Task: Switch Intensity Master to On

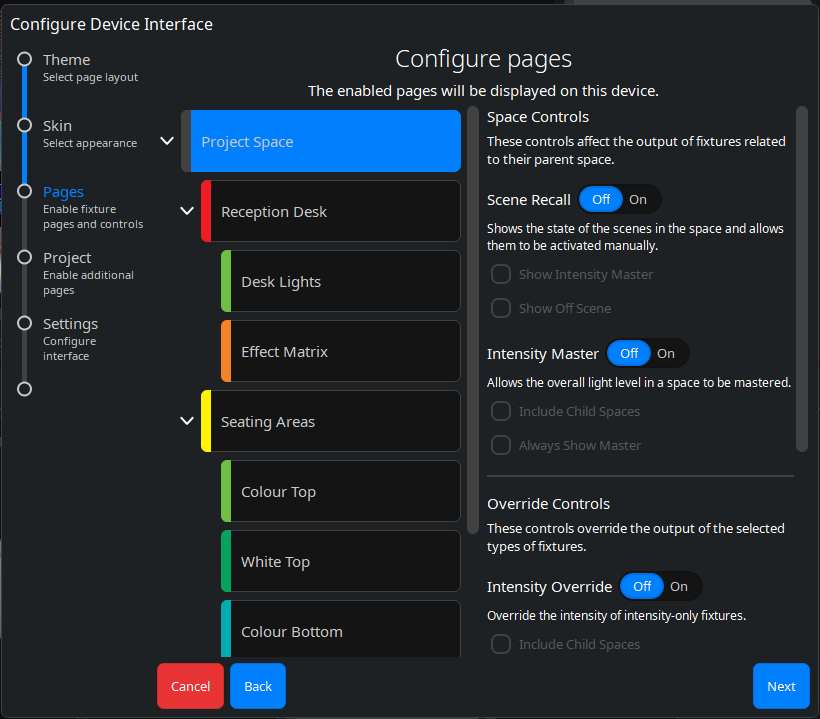Action: (666, 354)
